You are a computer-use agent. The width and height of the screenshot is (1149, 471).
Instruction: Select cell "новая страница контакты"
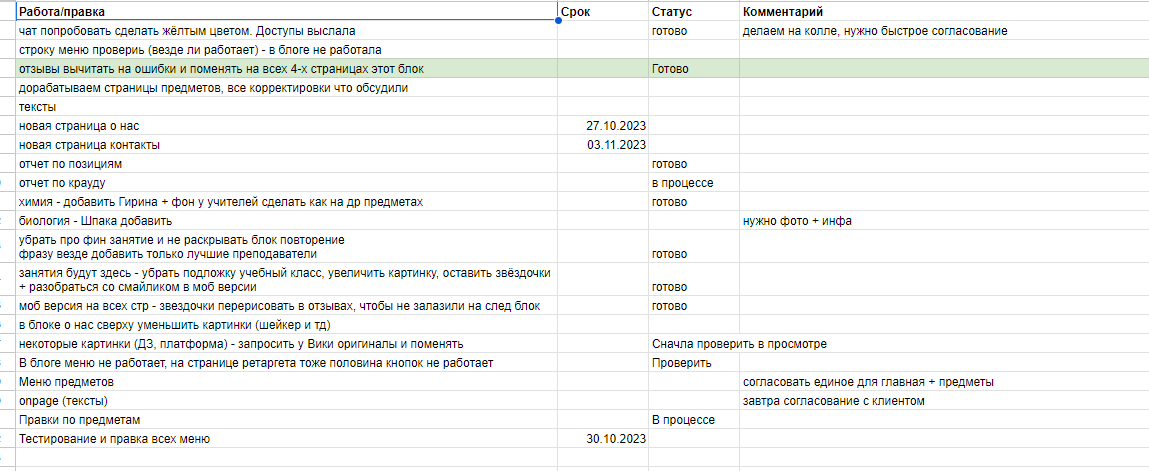point(287,145)
